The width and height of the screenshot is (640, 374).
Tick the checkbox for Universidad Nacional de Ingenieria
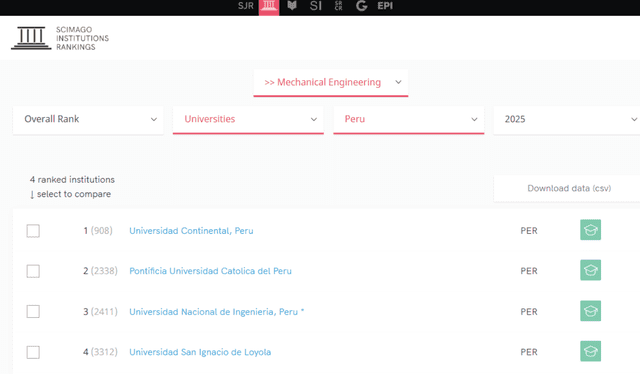(33, 312)
